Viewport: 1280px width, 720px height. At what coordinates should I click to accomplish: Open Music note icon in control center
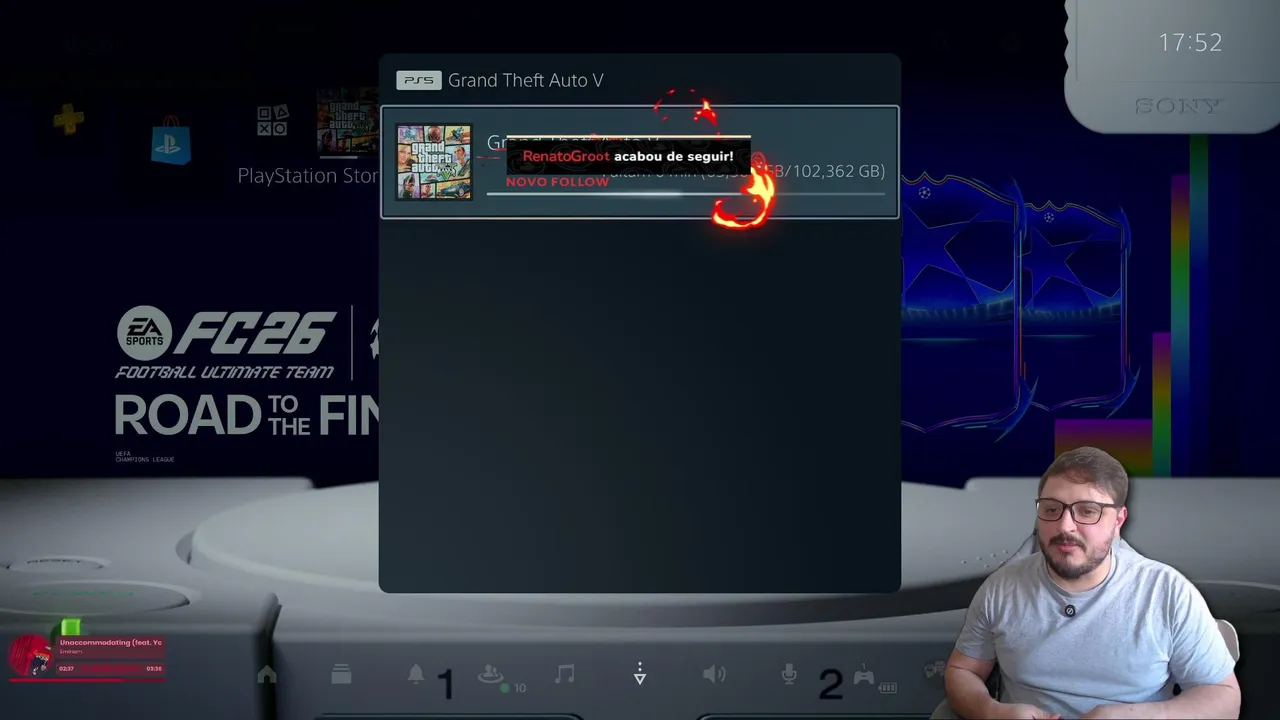click(x=565, y=675)
